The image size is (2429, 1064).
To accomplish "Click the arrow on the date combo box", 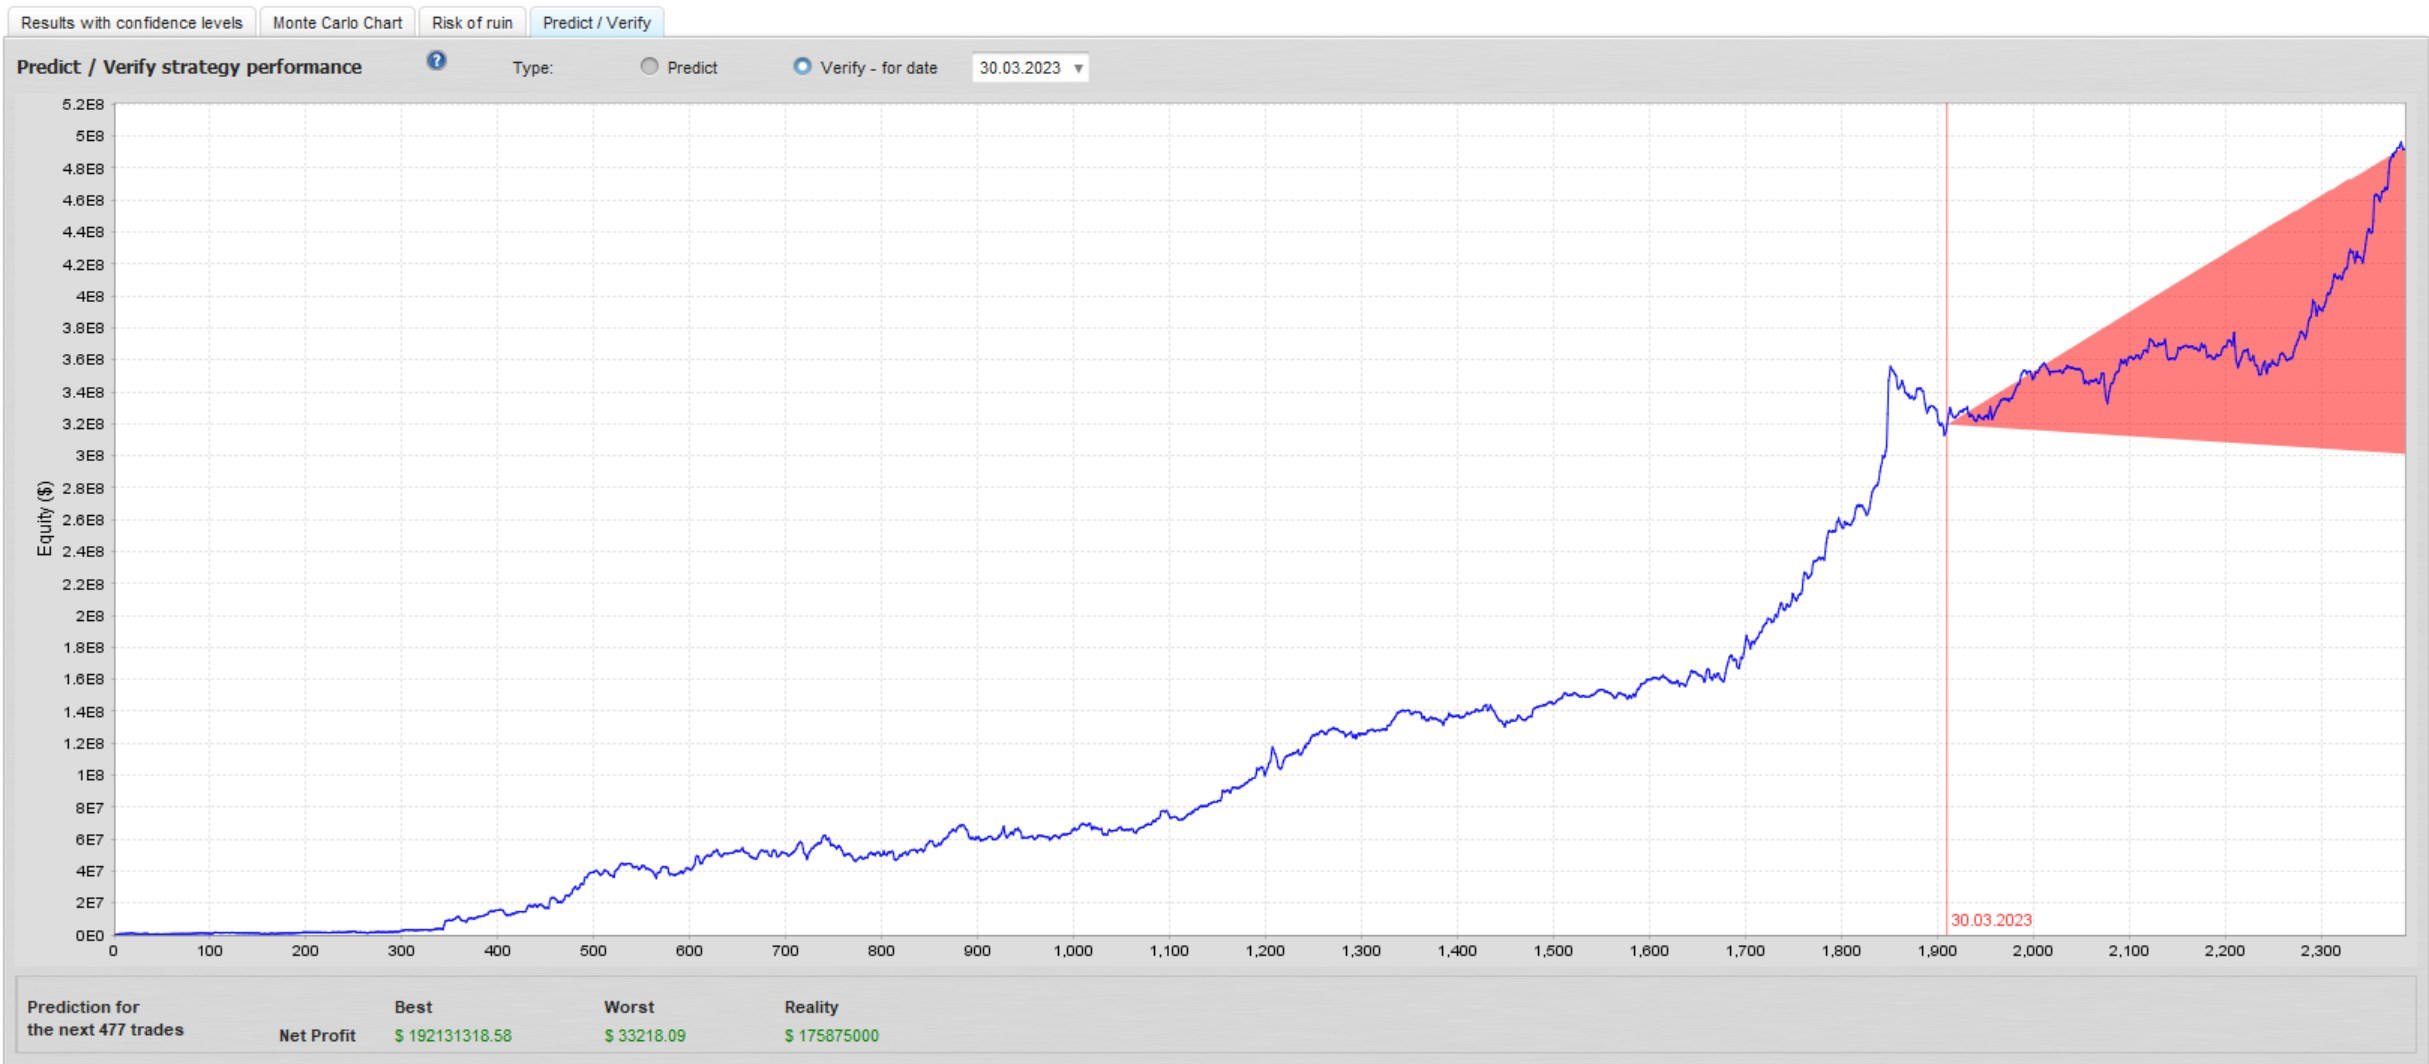I will (x=1078, y=68).
